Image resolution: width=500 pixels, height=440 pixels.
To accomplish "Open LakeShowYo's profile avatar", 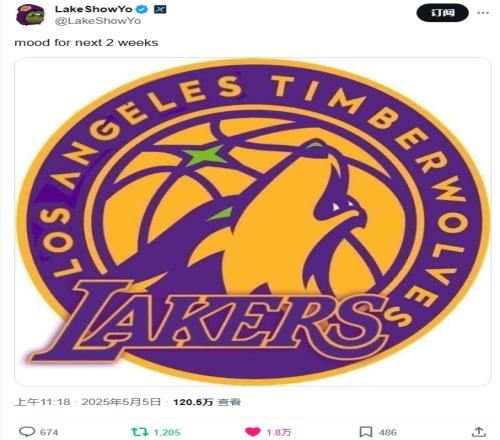I will pos(30,15).
